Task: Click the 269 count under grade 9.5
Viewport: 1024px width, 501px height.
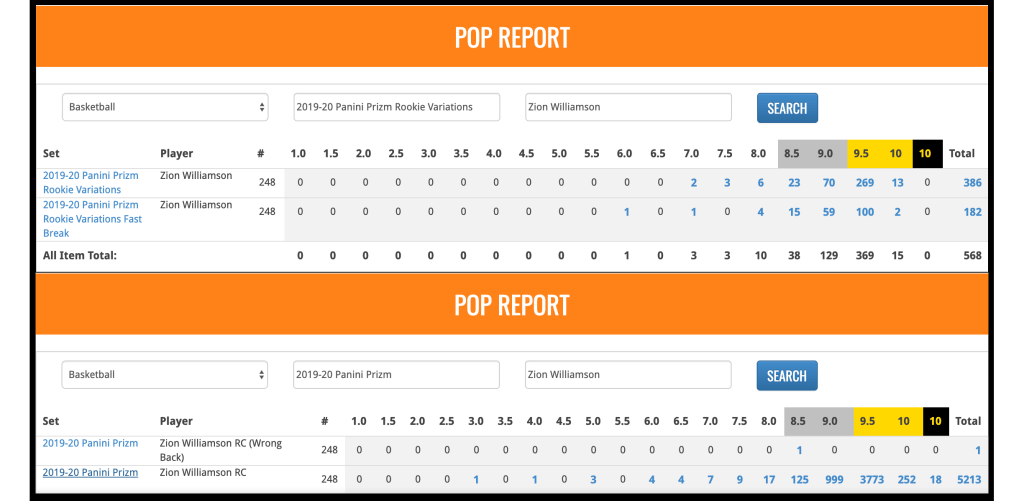Action: 865,183
